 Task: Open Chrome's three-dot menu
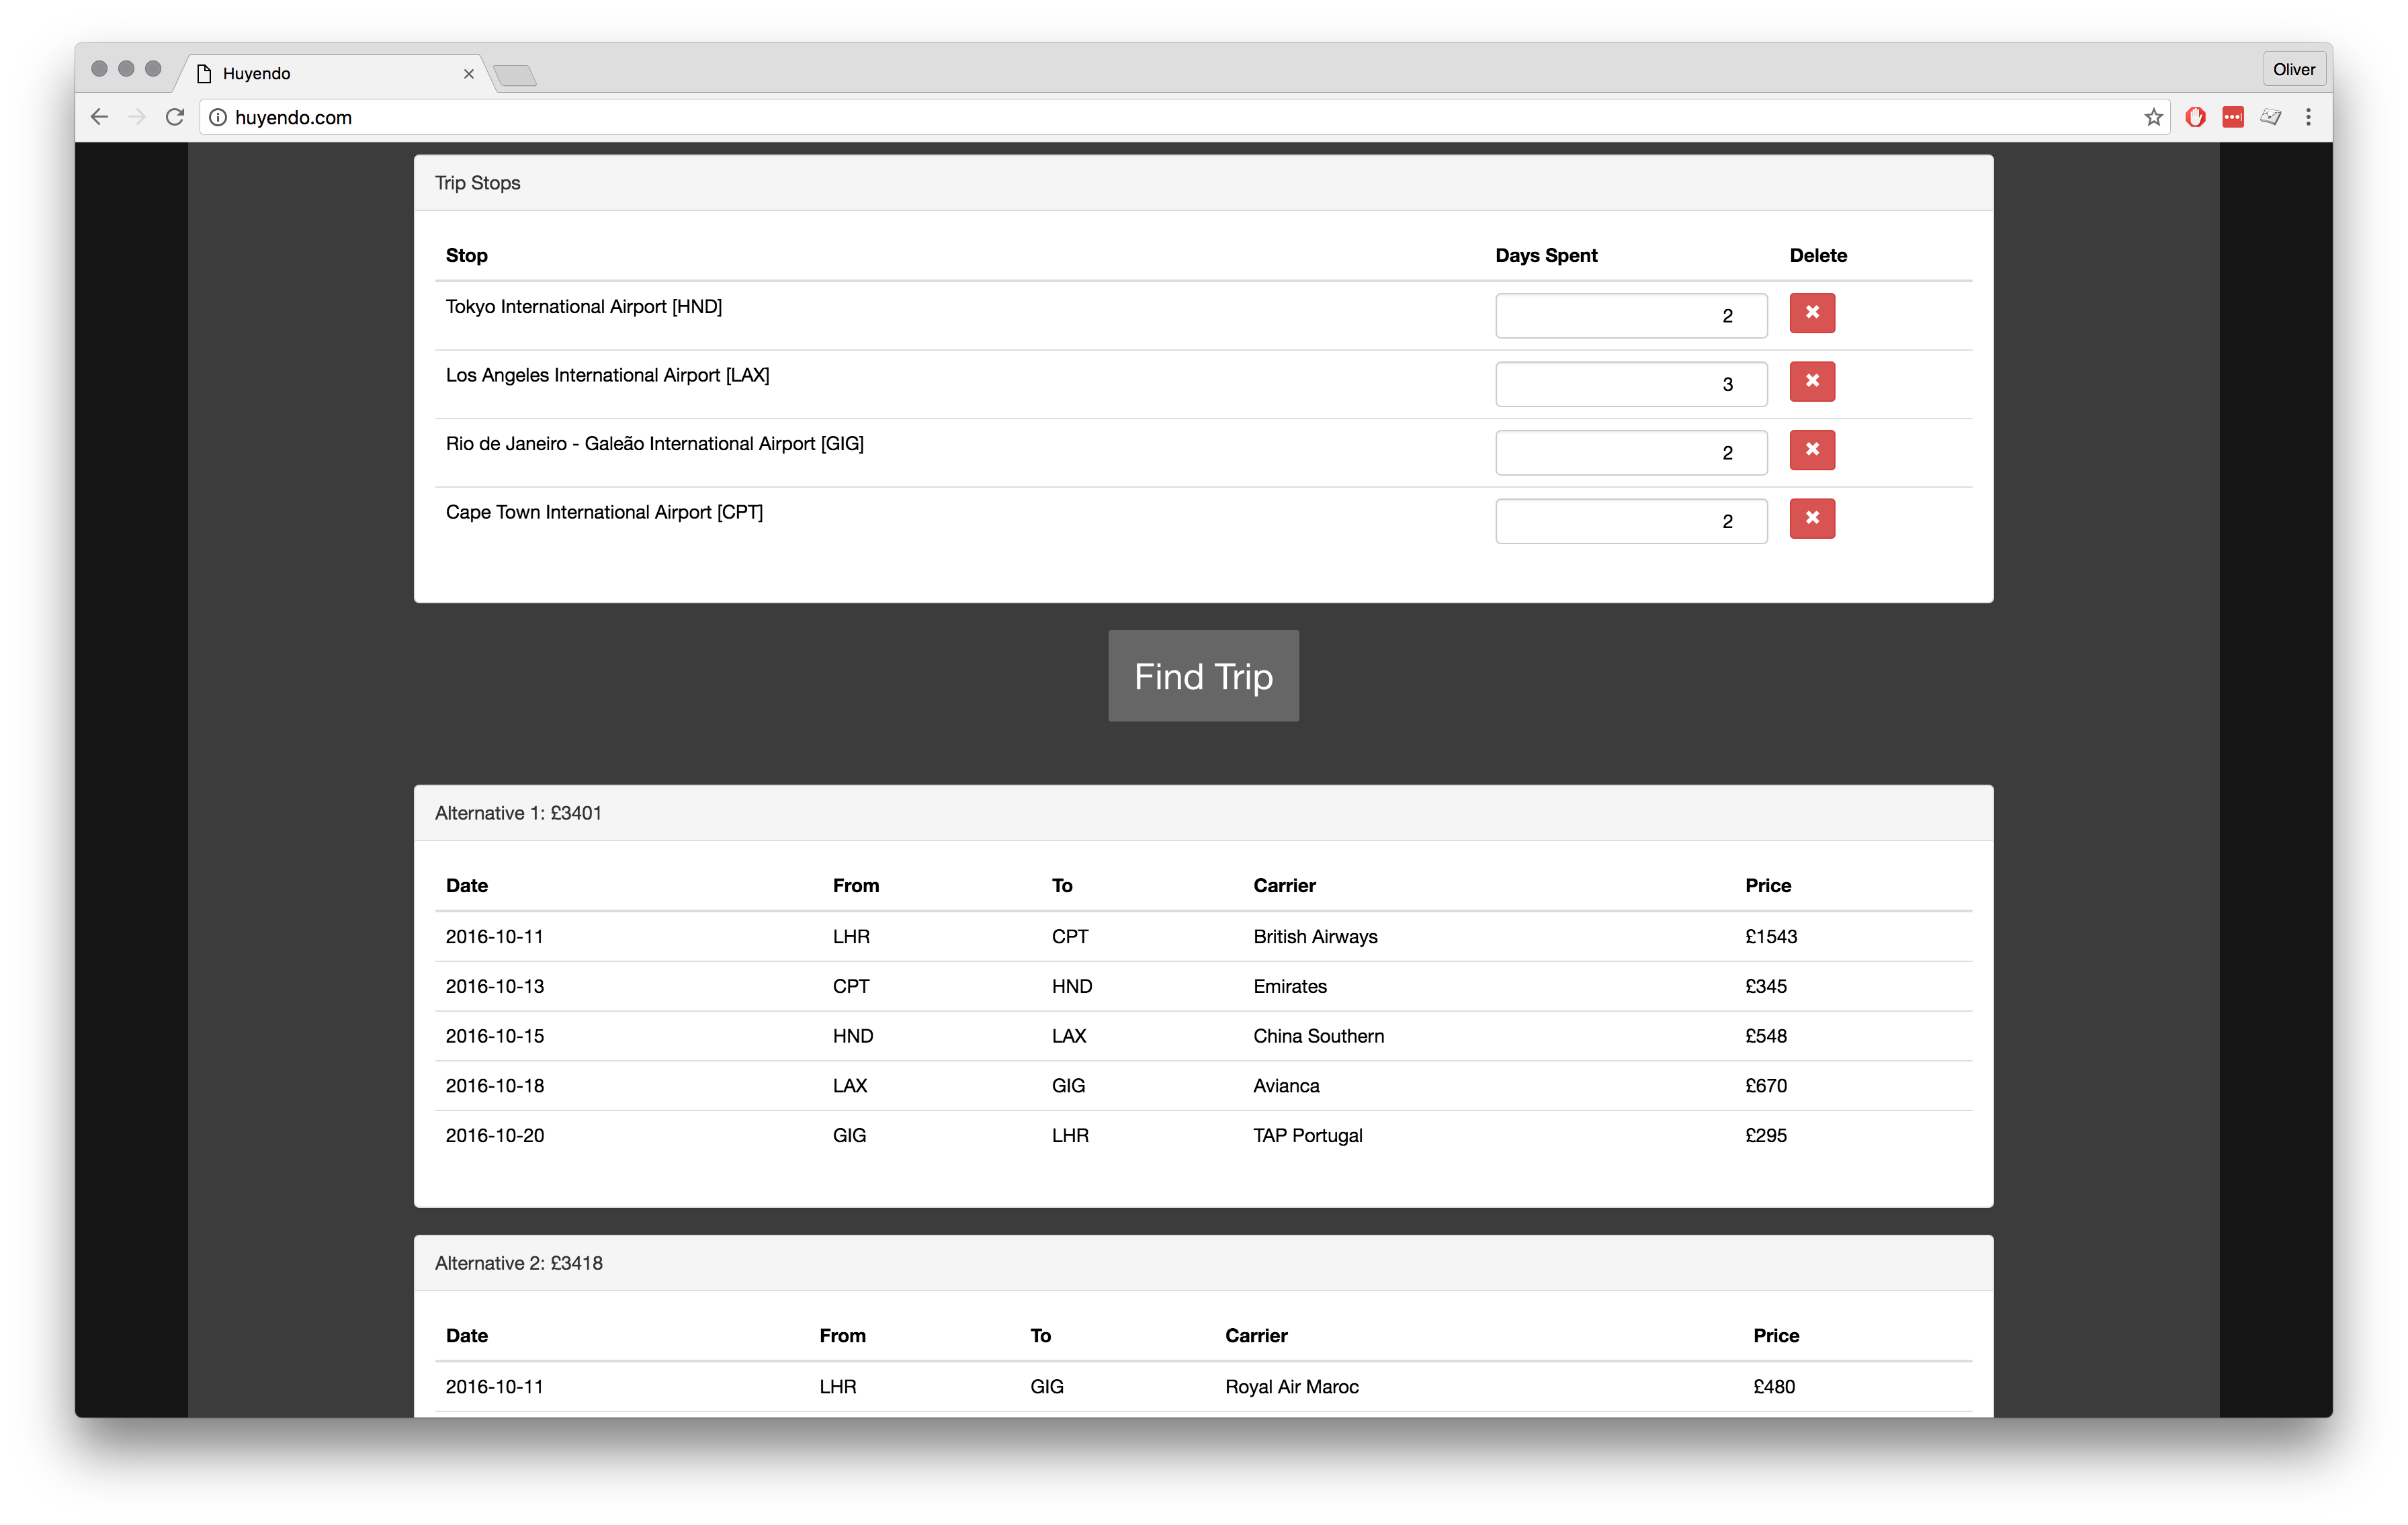(2308, 118)
